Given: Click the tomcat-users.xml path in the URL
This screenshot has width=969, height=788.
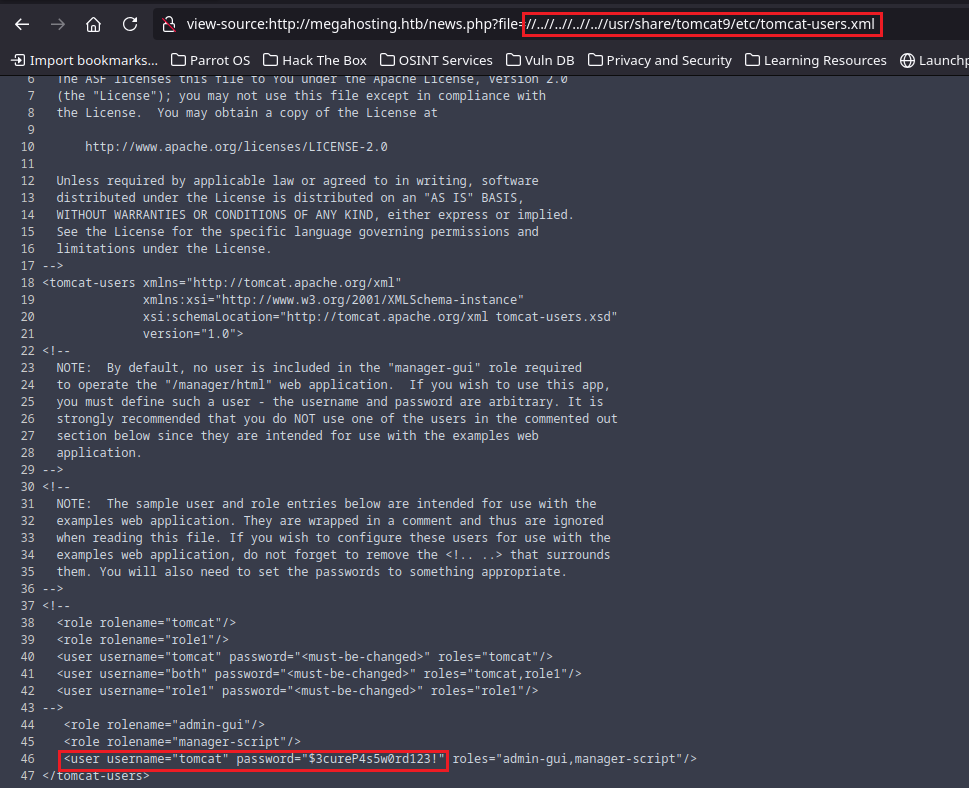Looking at the screenshot, I should click(818, 24).
